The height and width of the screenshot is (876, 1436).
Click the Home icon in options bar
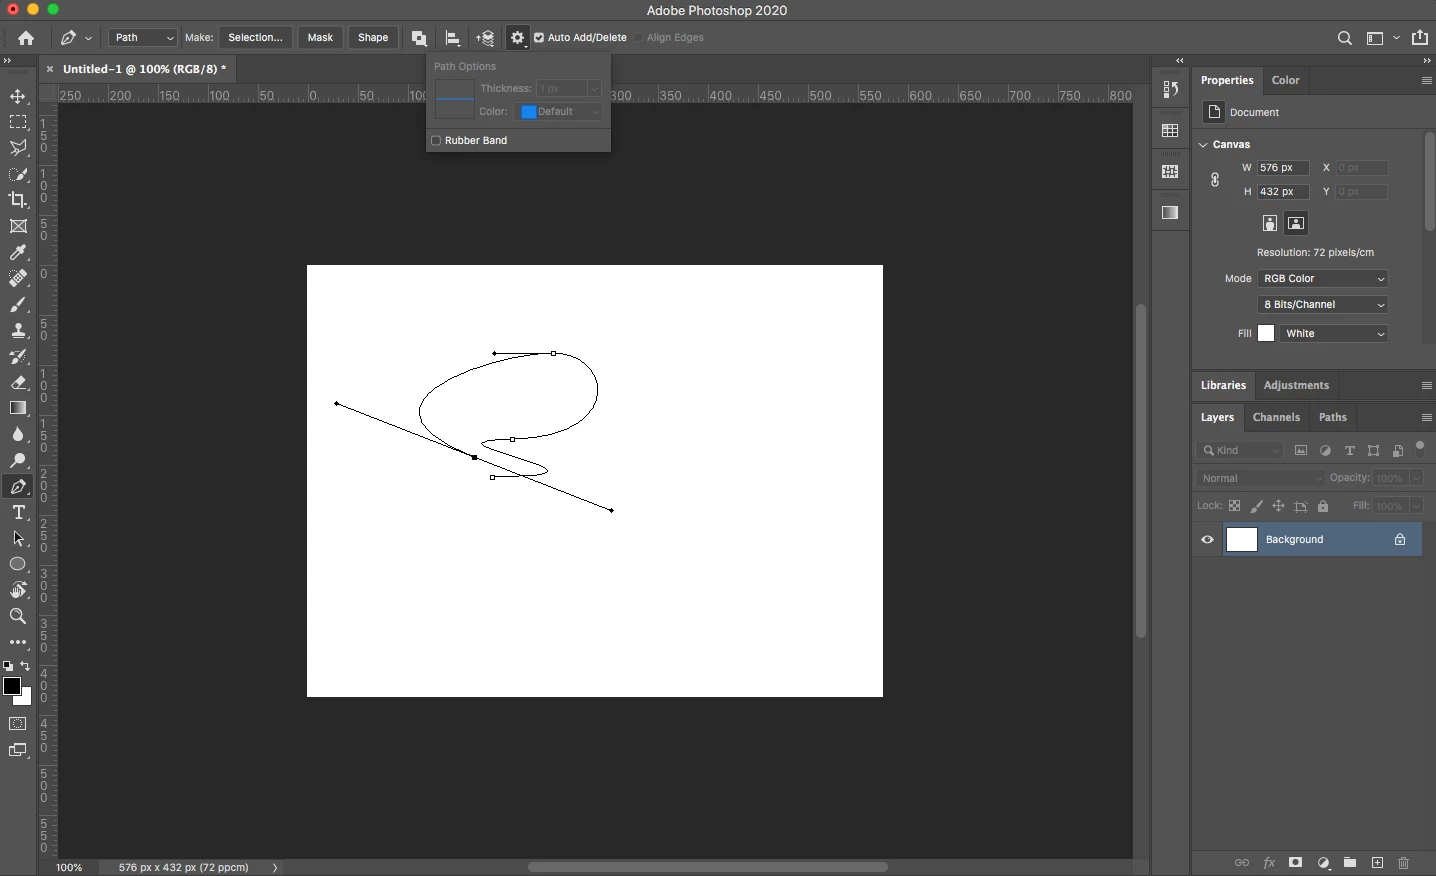coord(26,38)
